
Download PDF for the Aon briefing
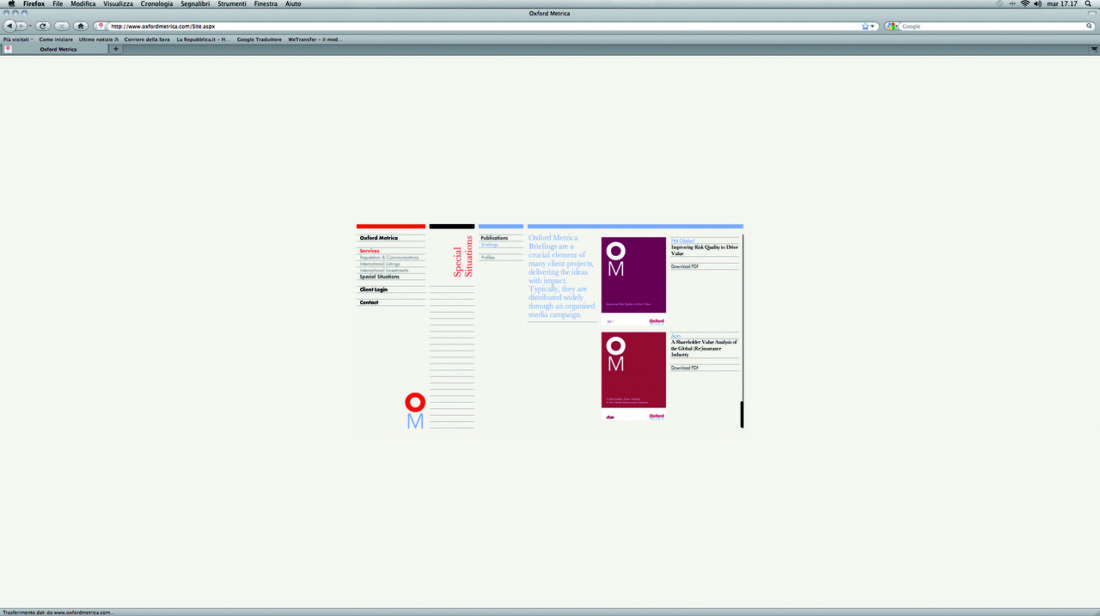[x=685, y=368]
